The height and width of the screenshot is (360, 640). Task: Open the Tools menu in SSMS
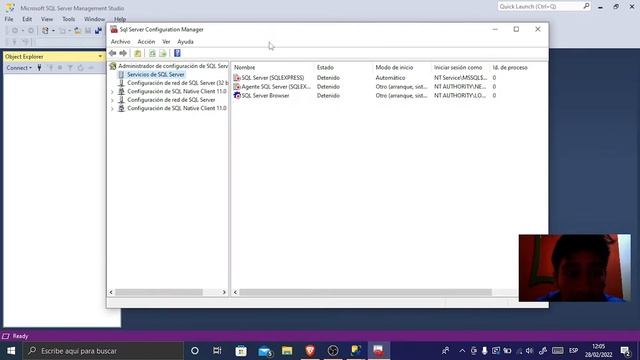click(69, 19)
